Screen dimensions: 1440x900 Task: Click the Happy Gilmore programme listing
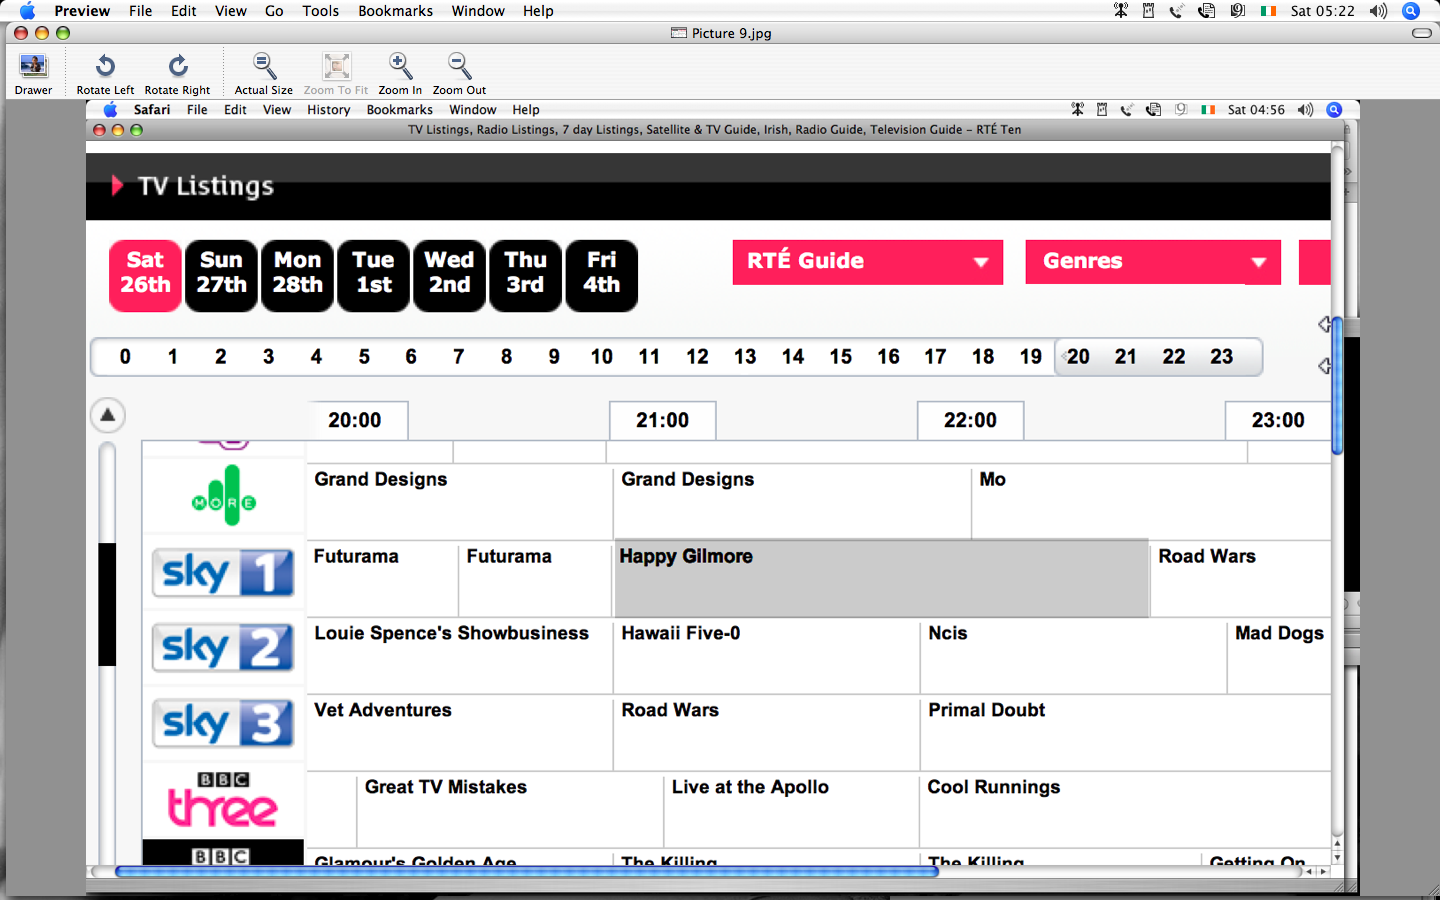coord(880,578)
